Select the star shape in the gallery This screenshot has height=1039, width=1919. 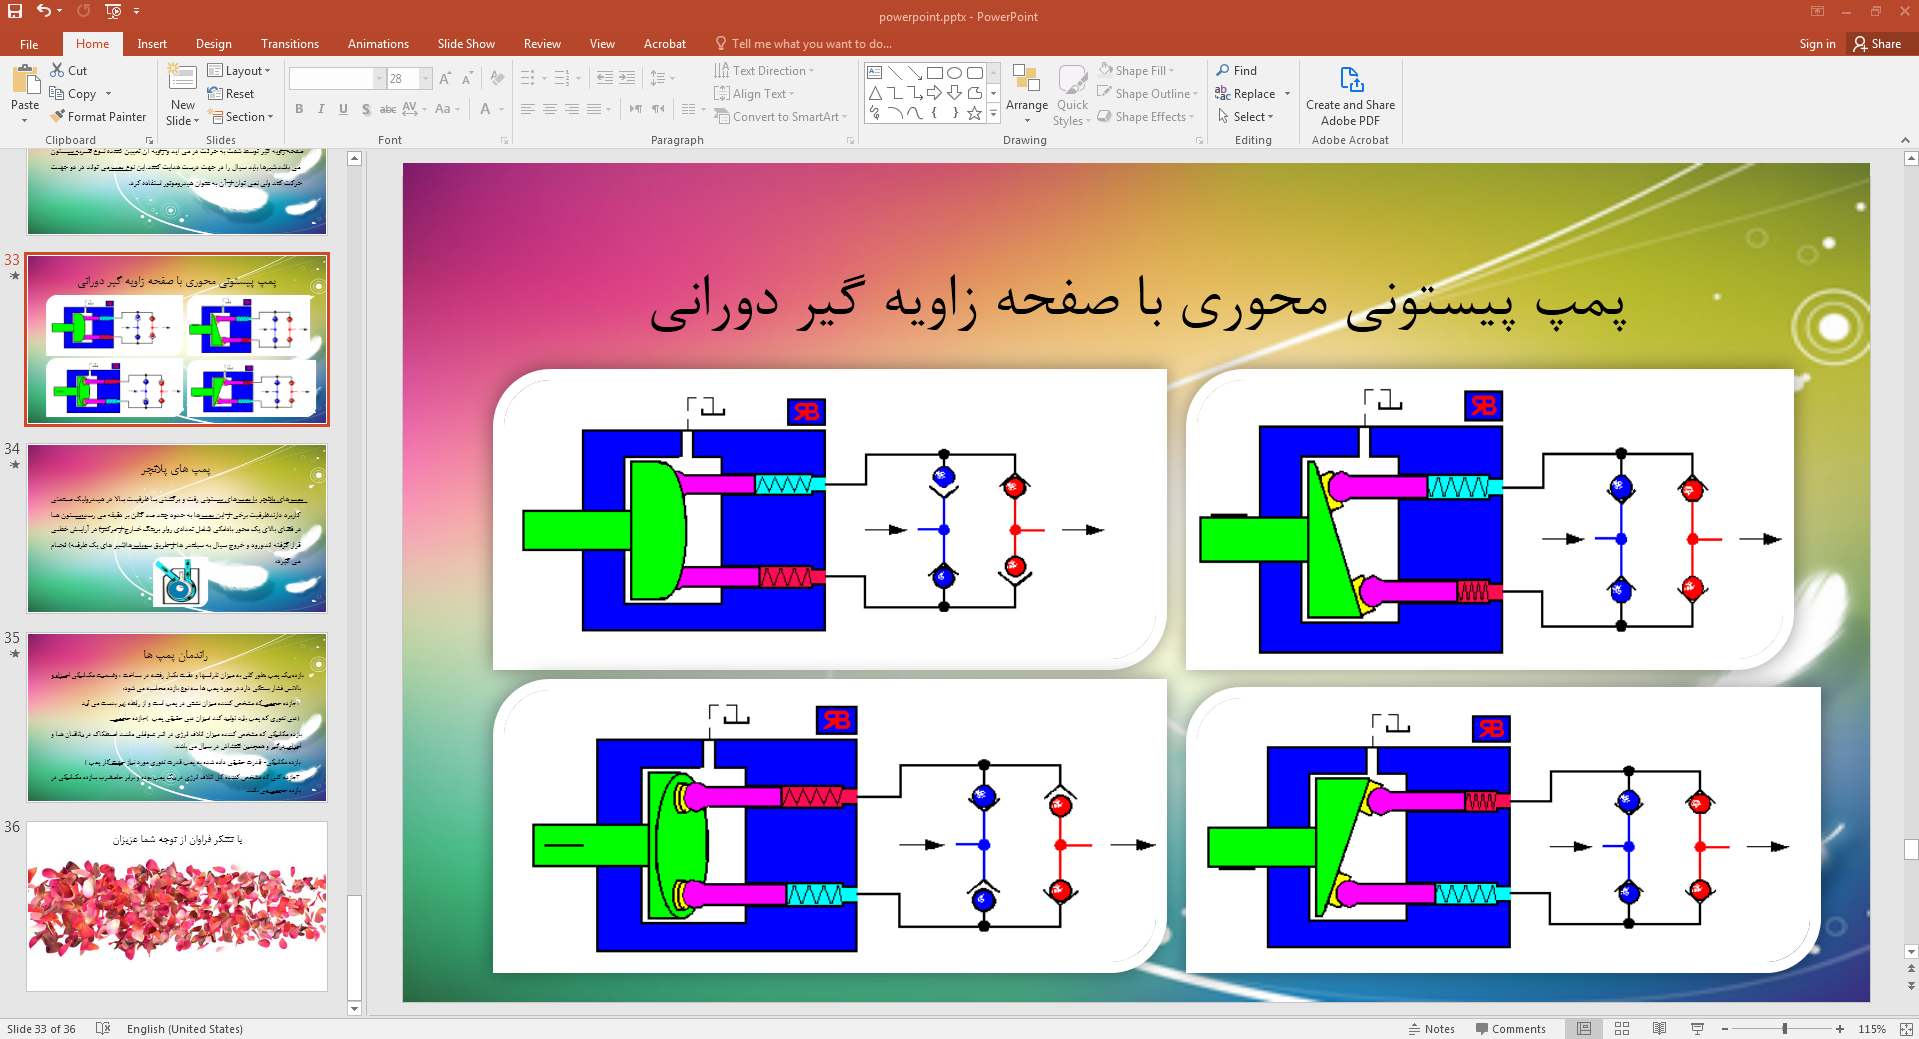coord(974,113)
